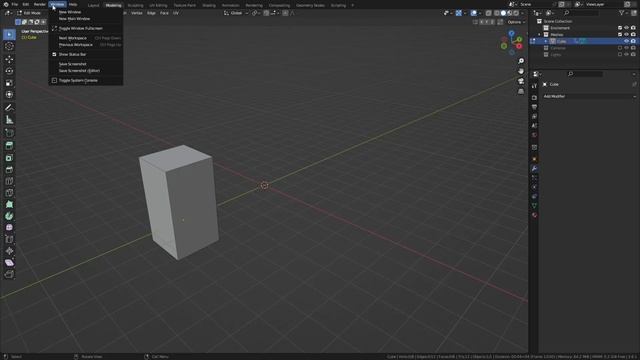Select the Poly Build tool
Viewport: 640px width, 360px height.
9,204
